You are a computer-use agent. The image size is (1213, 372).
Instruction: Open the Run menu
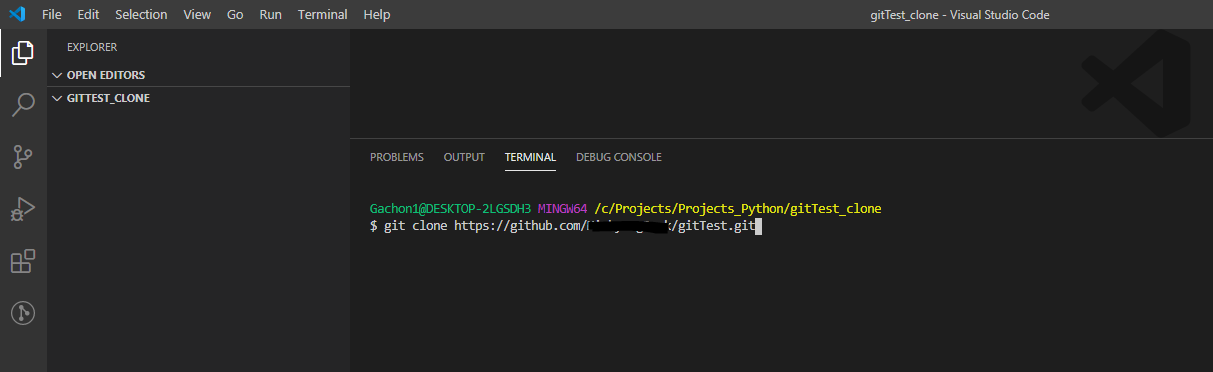[x=270, y=15]
